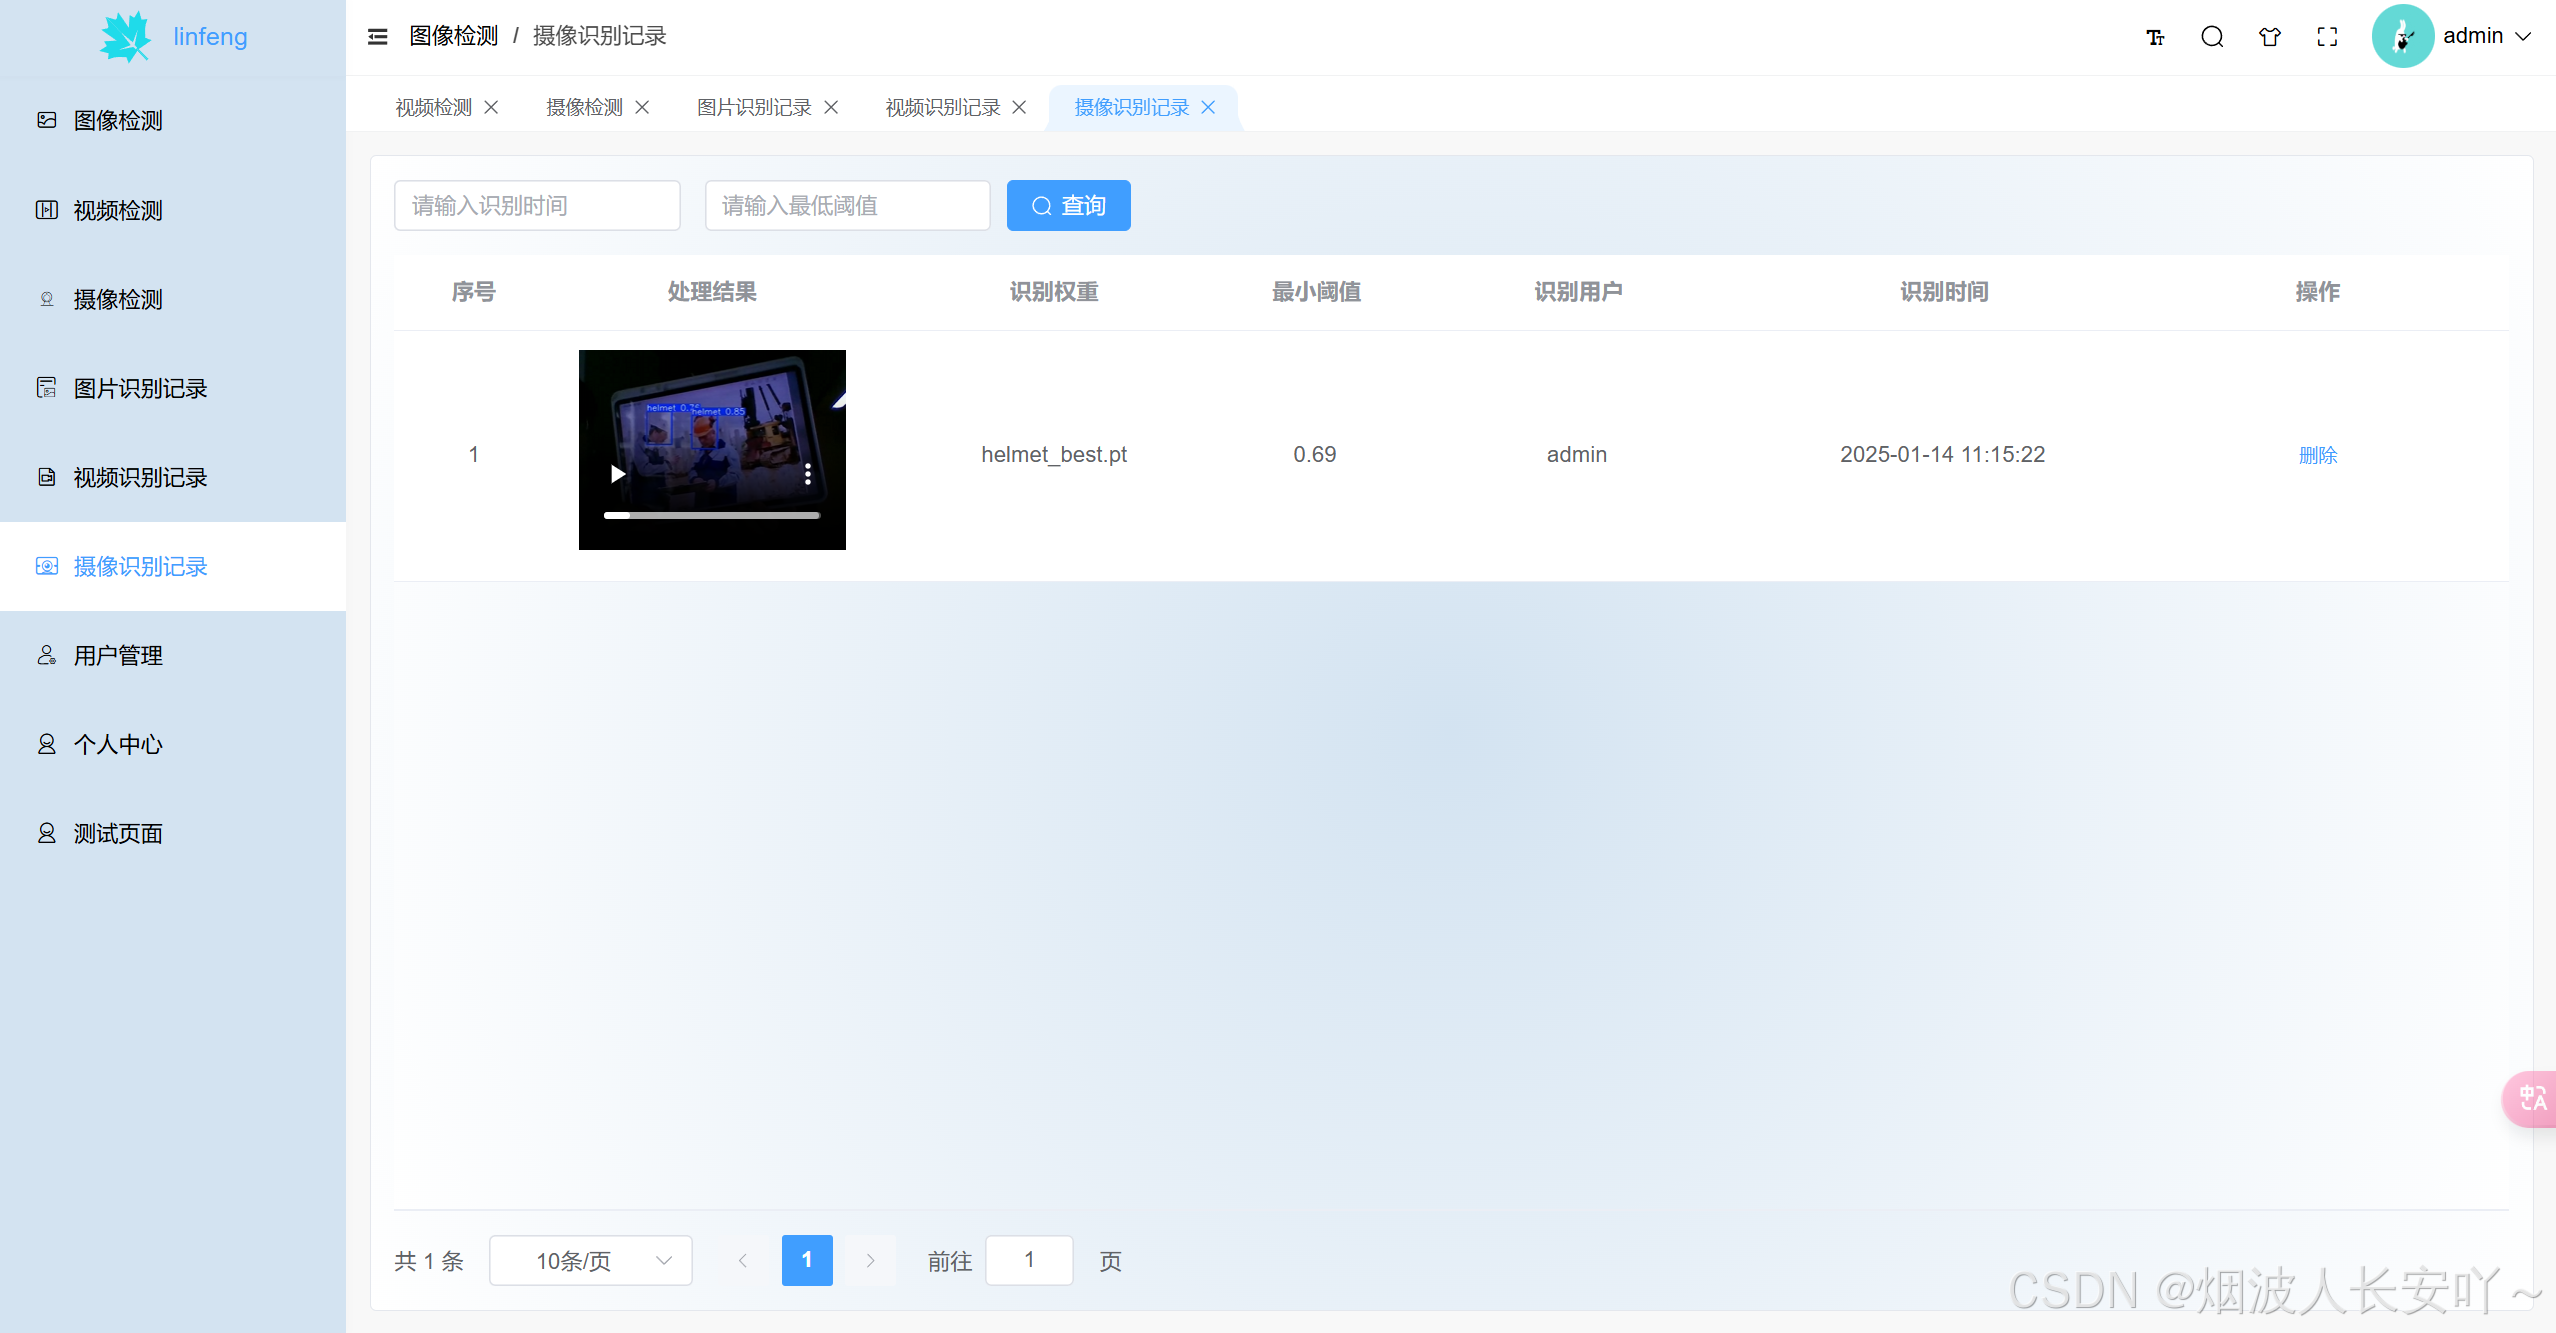Screen dimensions: 2556x1333
Task: Click the 0.69 threshold value
Action: point(1315,454)
